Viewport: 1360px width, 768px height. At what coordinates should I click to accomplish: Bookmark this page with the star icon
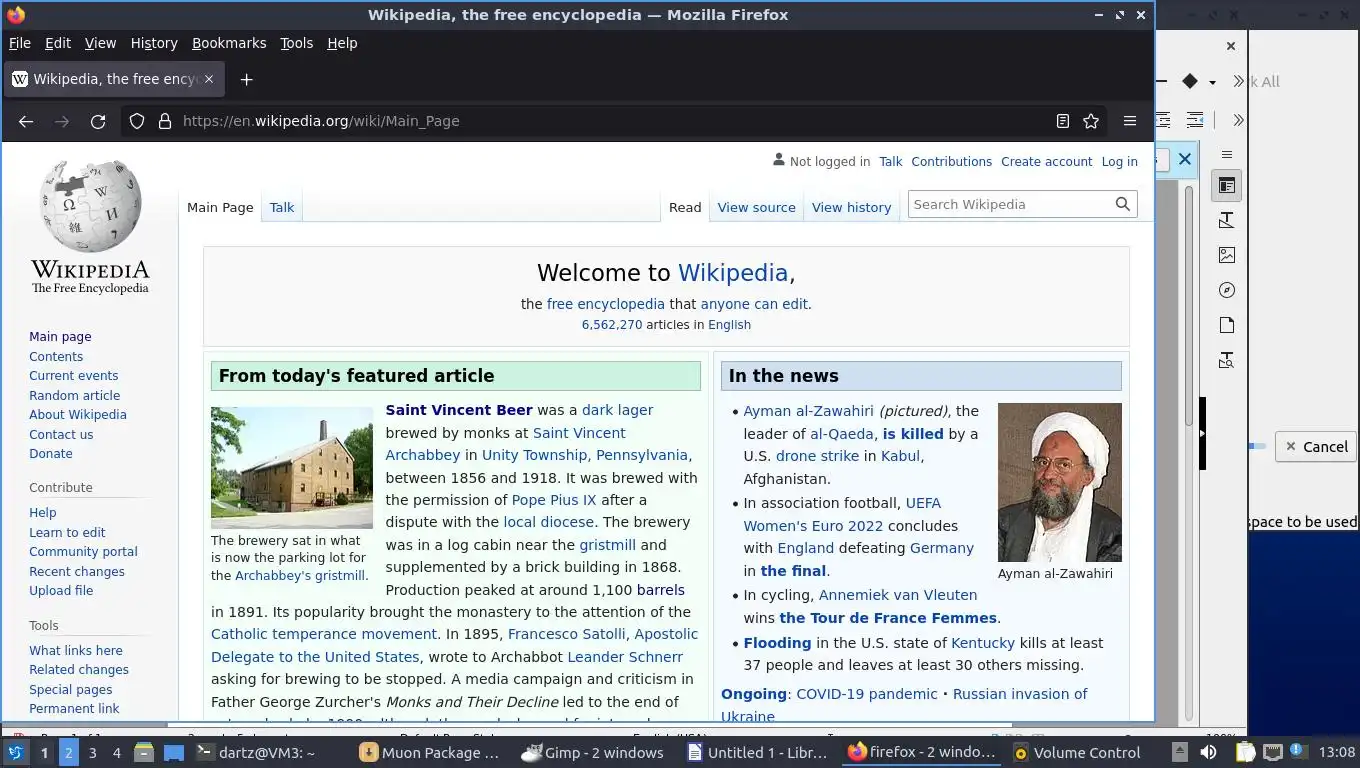1091,121
